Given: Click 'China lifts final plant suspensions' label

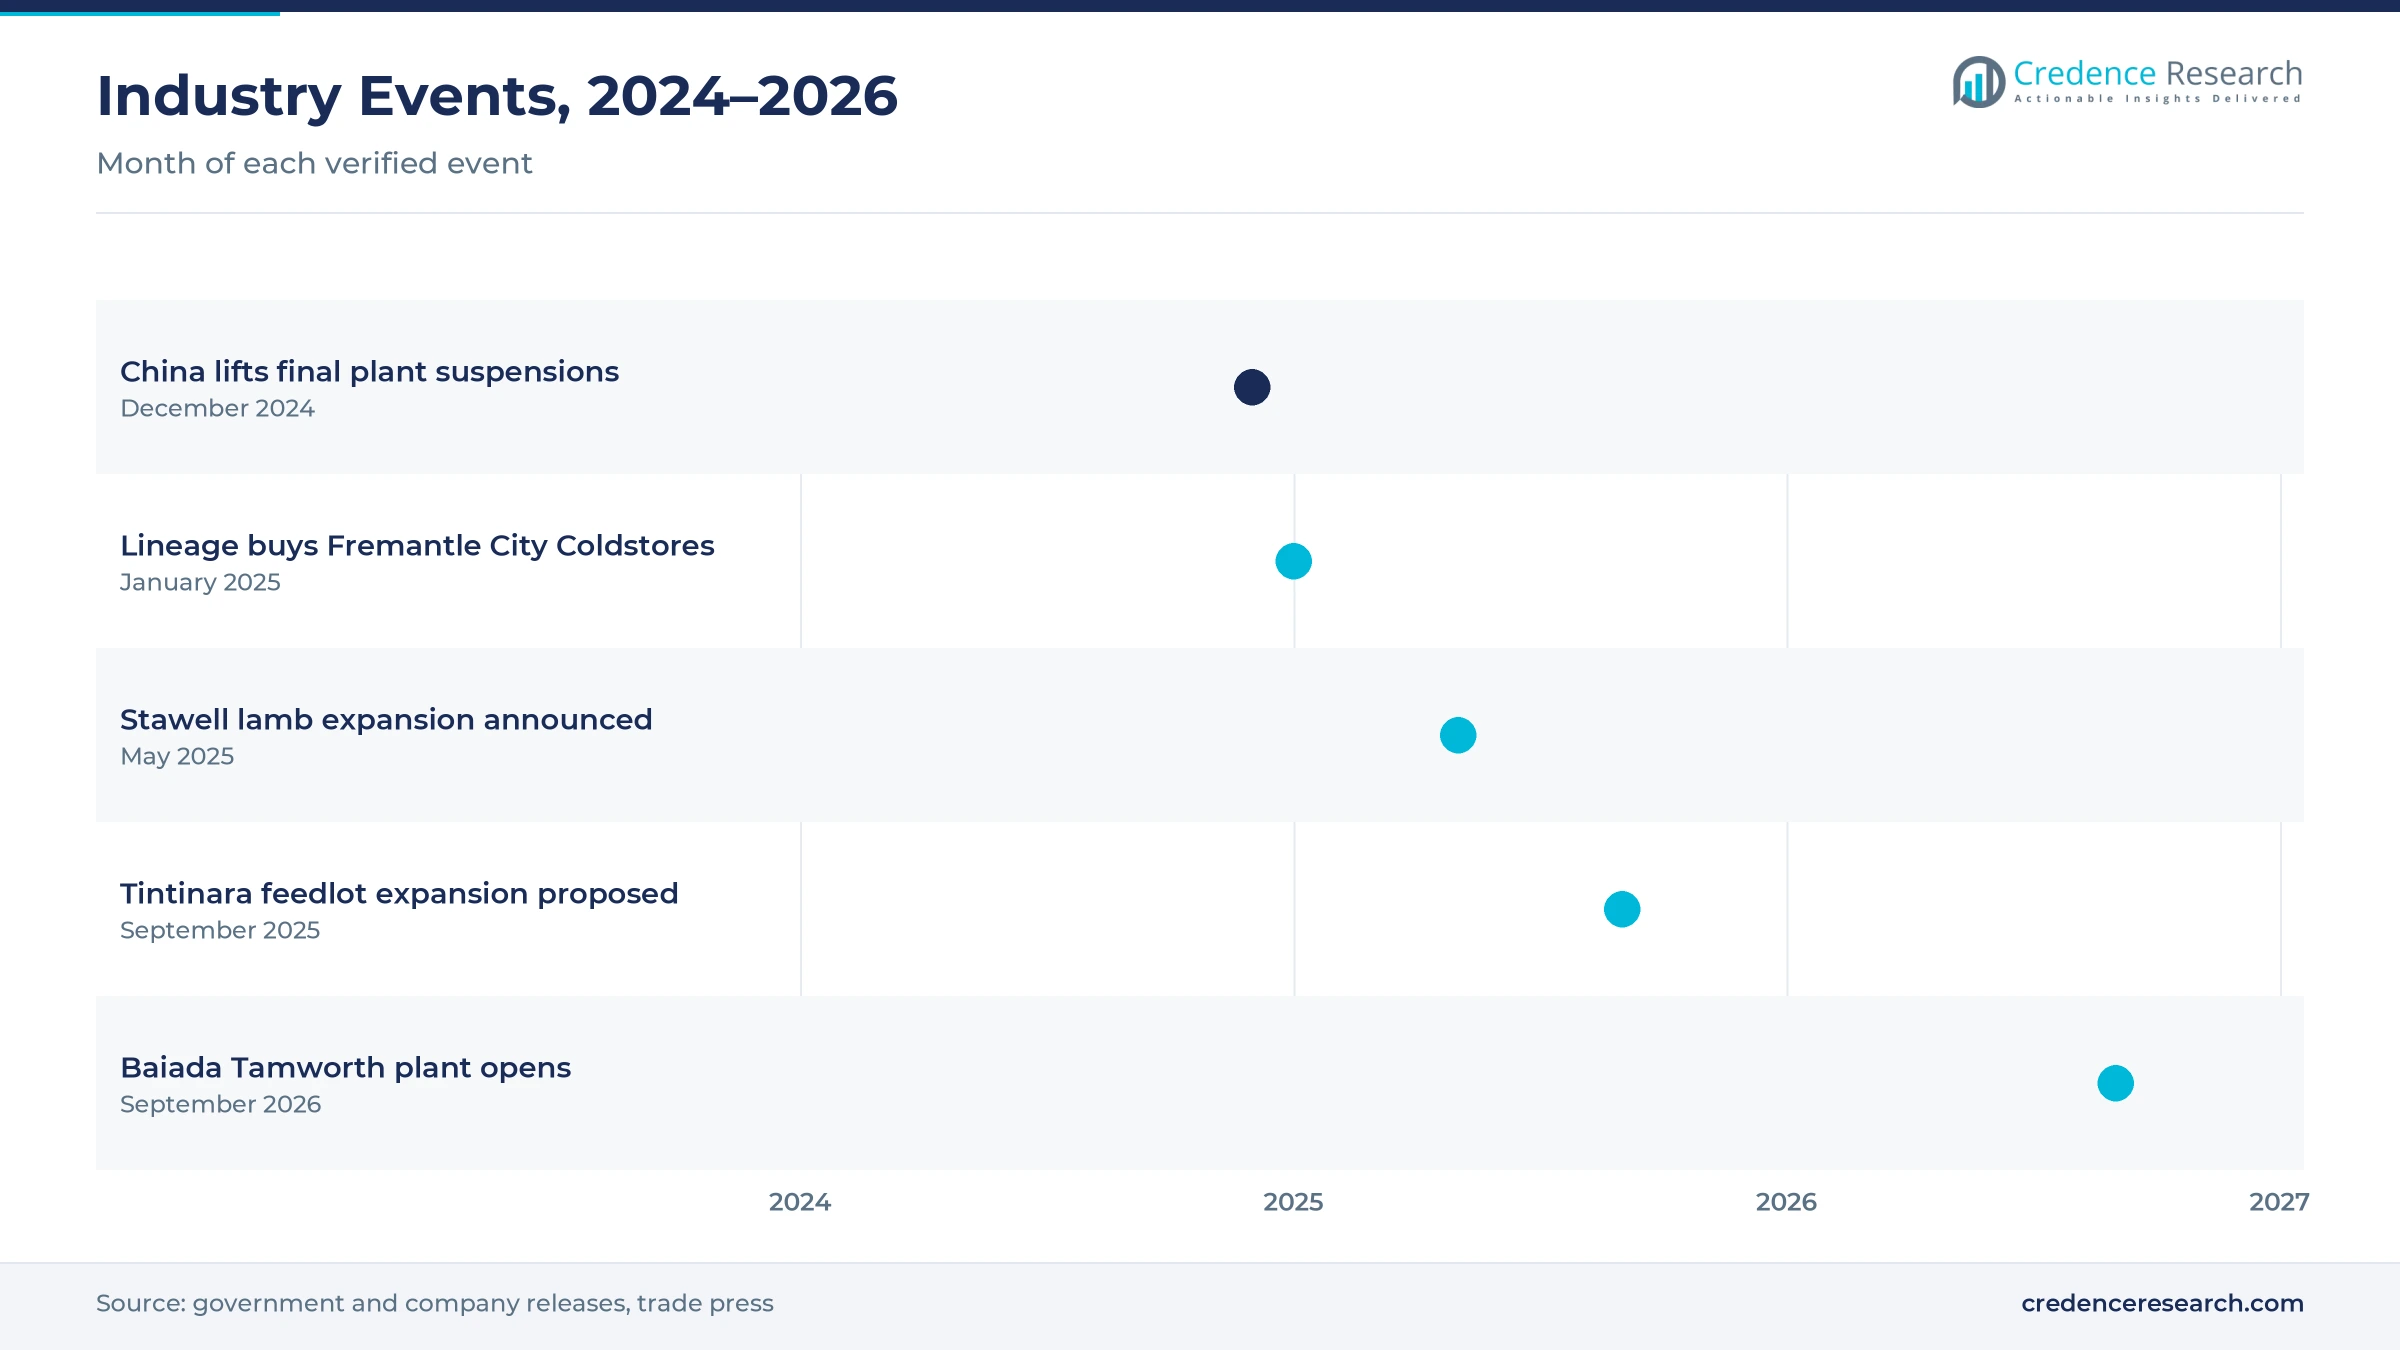Looking at the screenshot, I should point(369,372).
